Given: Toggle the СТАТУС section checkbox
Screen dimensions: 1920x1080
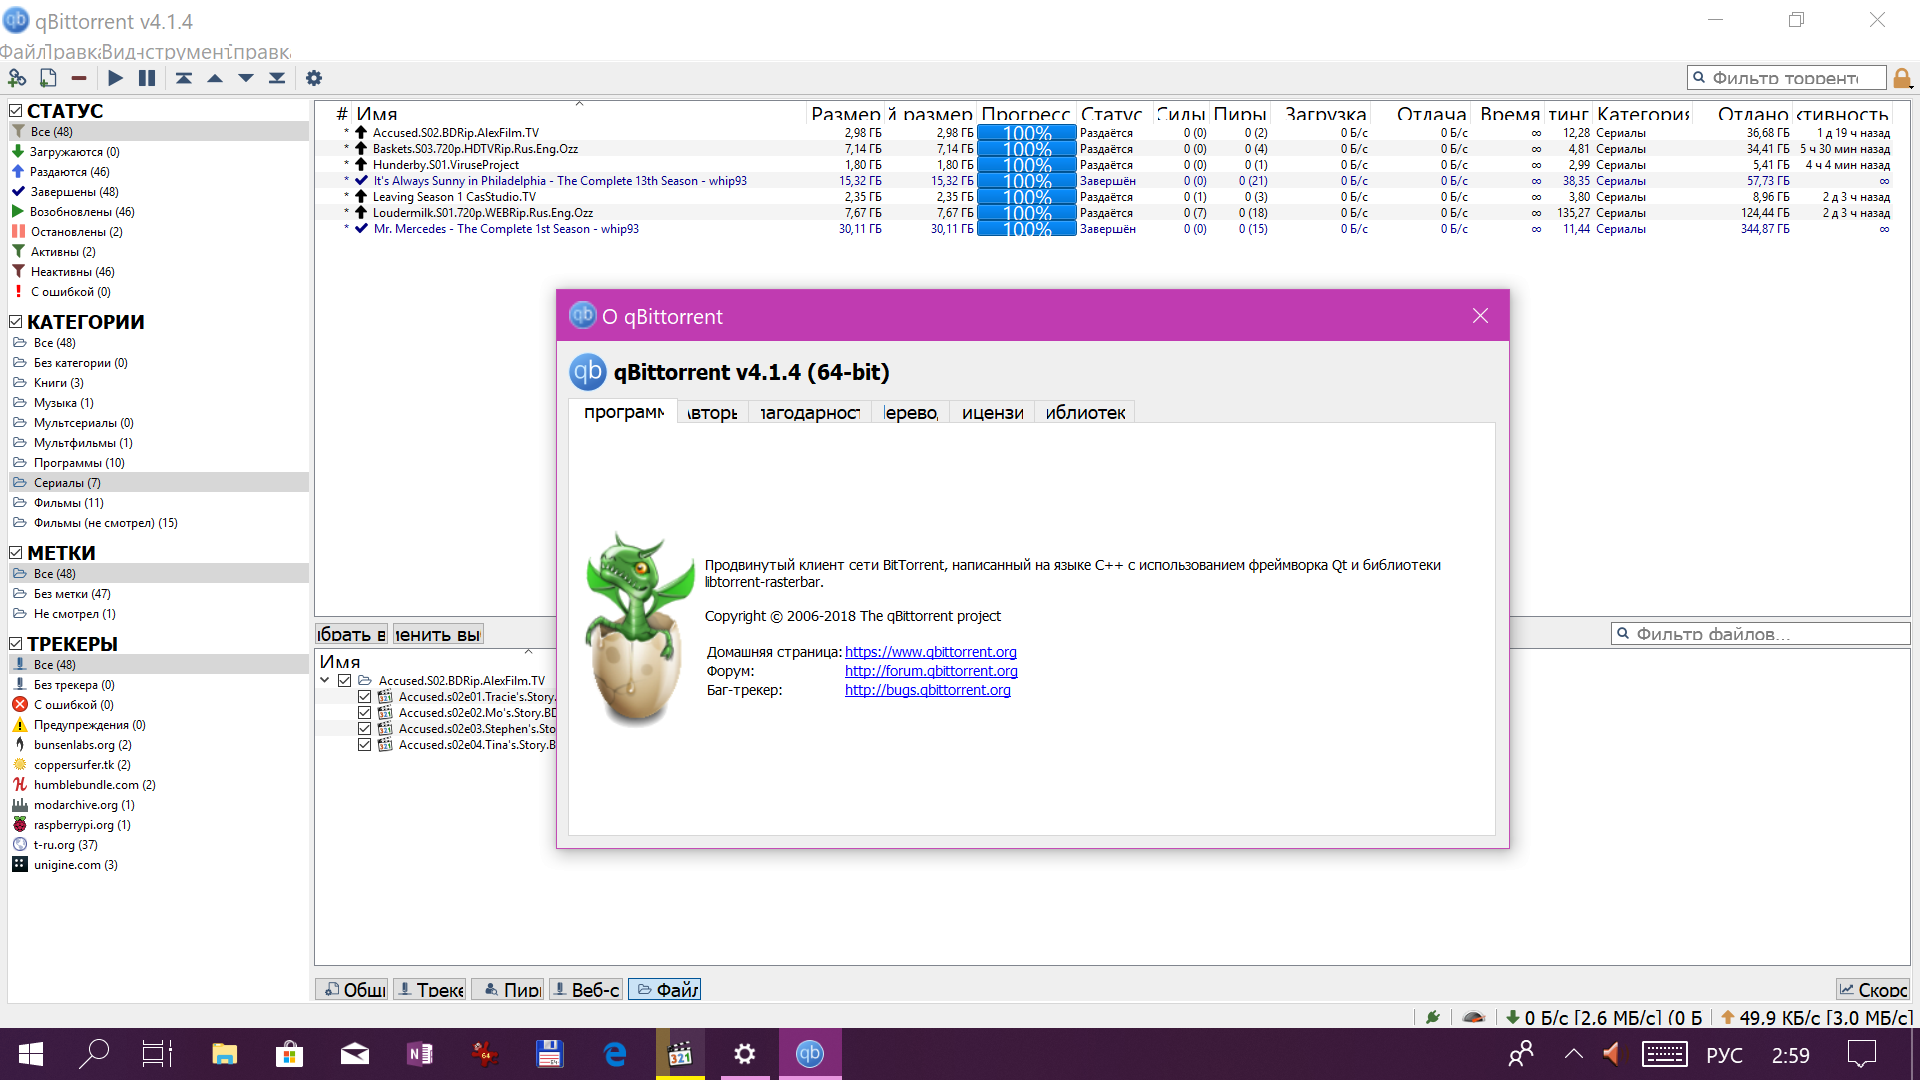Looking at the screenshot, I should [15, 110].
